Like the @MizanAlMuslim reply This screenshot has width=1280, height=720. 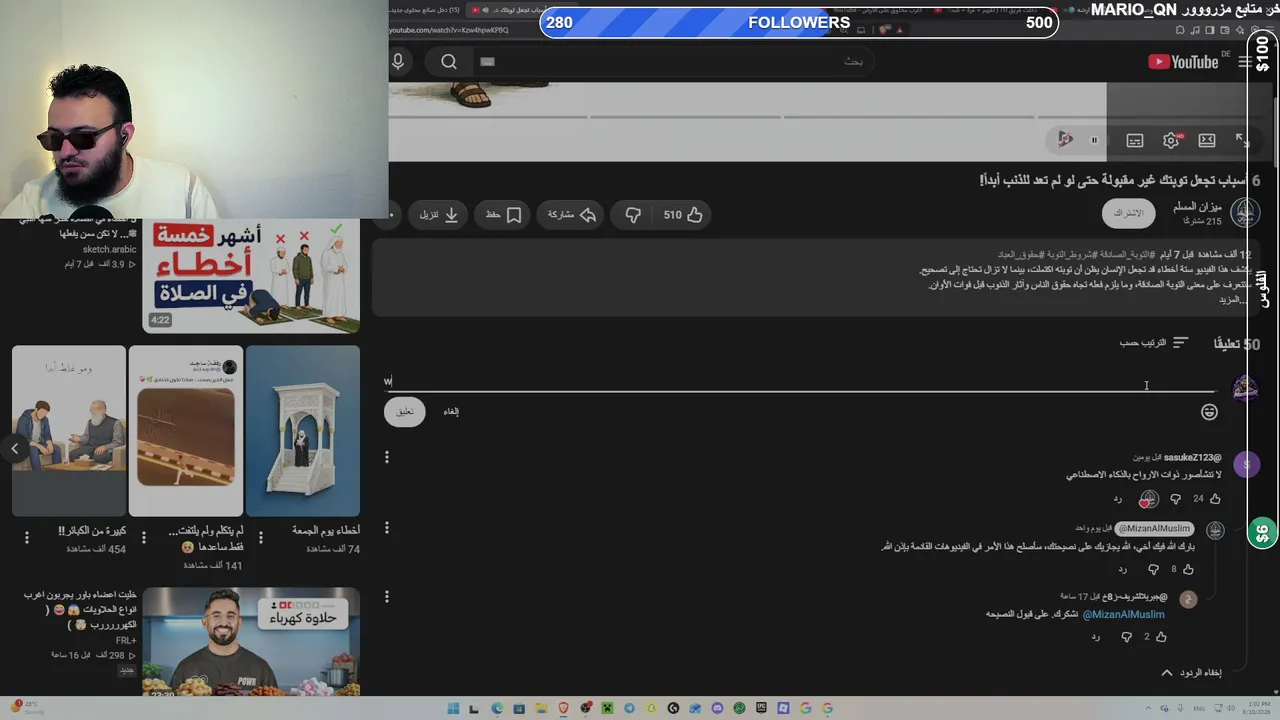1188,569
